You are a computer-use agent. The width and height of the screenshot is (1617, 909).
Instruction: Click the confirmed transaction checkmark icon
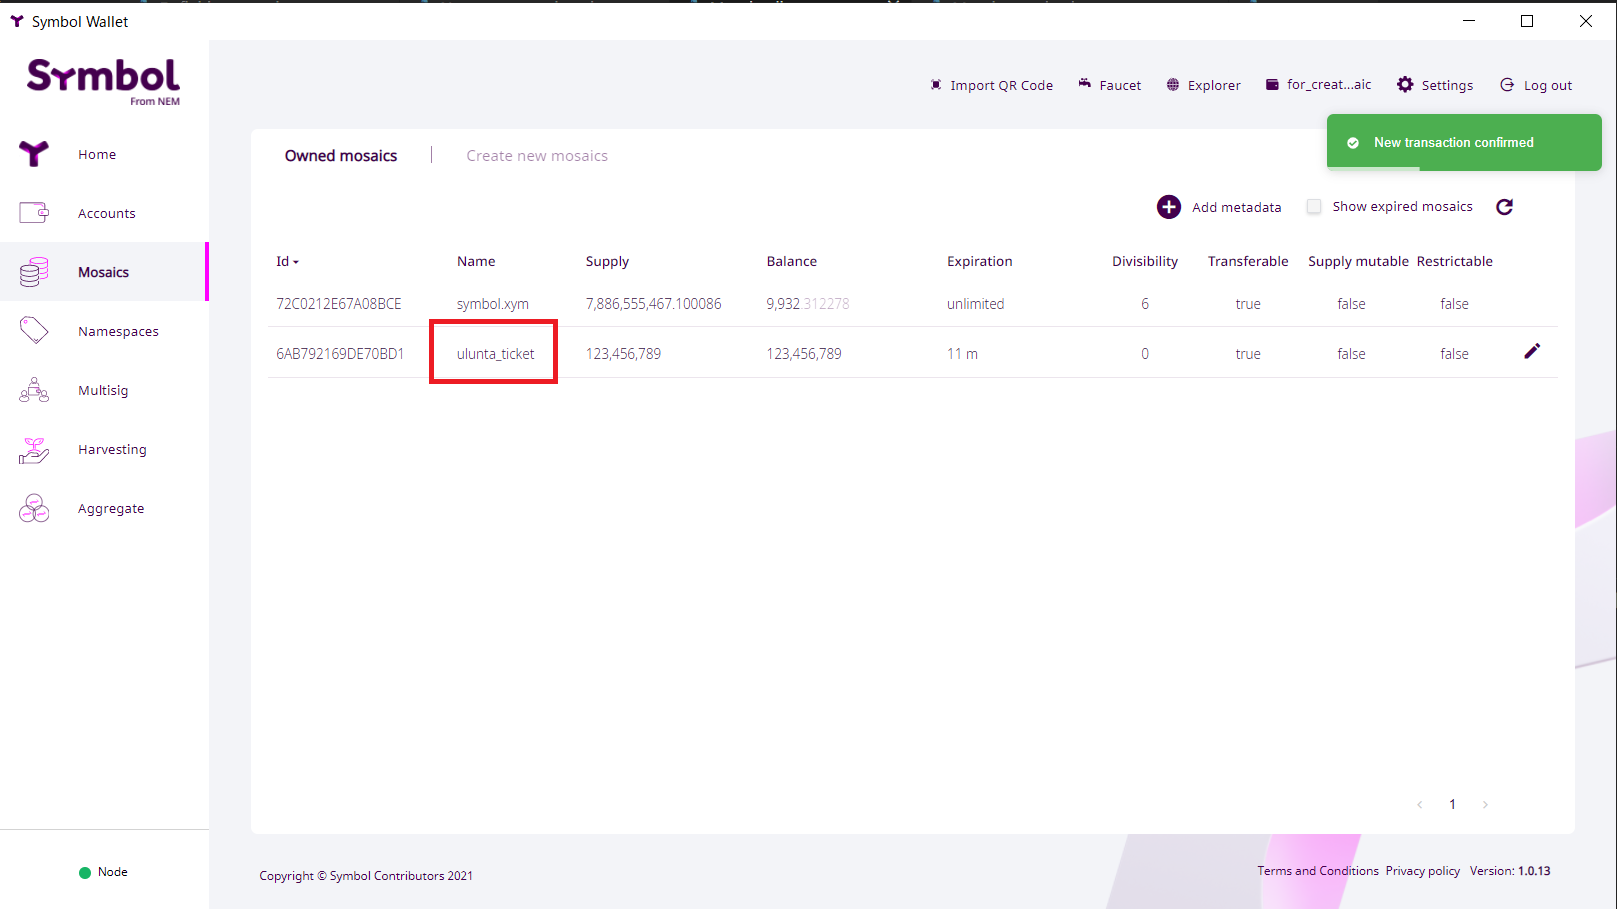[1353, 143]
